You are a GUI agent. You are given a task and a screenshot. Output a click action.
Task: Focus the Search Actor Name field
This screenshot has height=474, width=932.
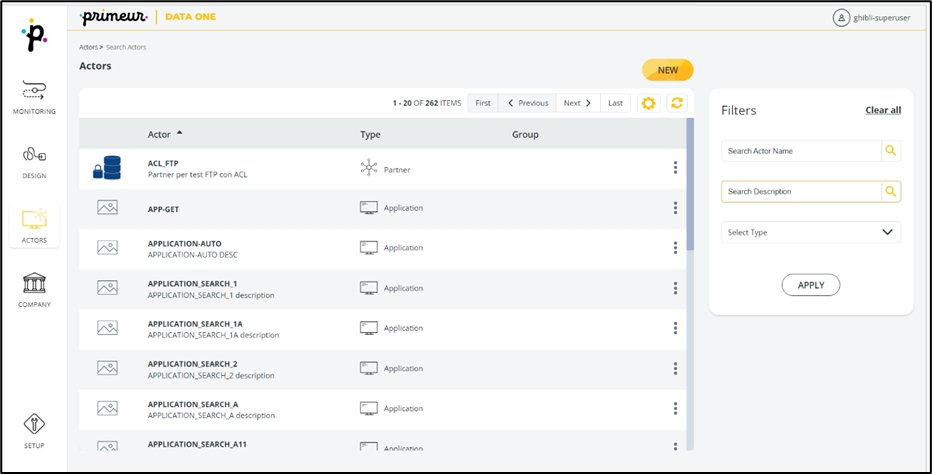800,151
